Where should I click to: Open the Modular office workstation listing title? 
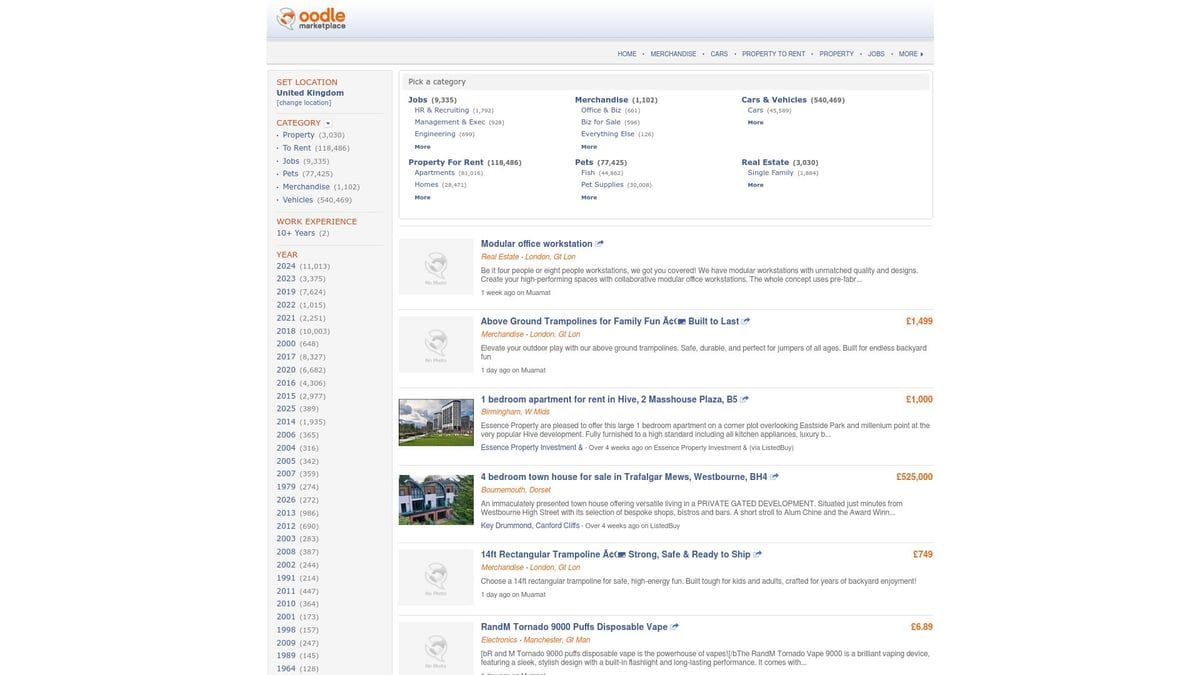(x=537, y=244)
